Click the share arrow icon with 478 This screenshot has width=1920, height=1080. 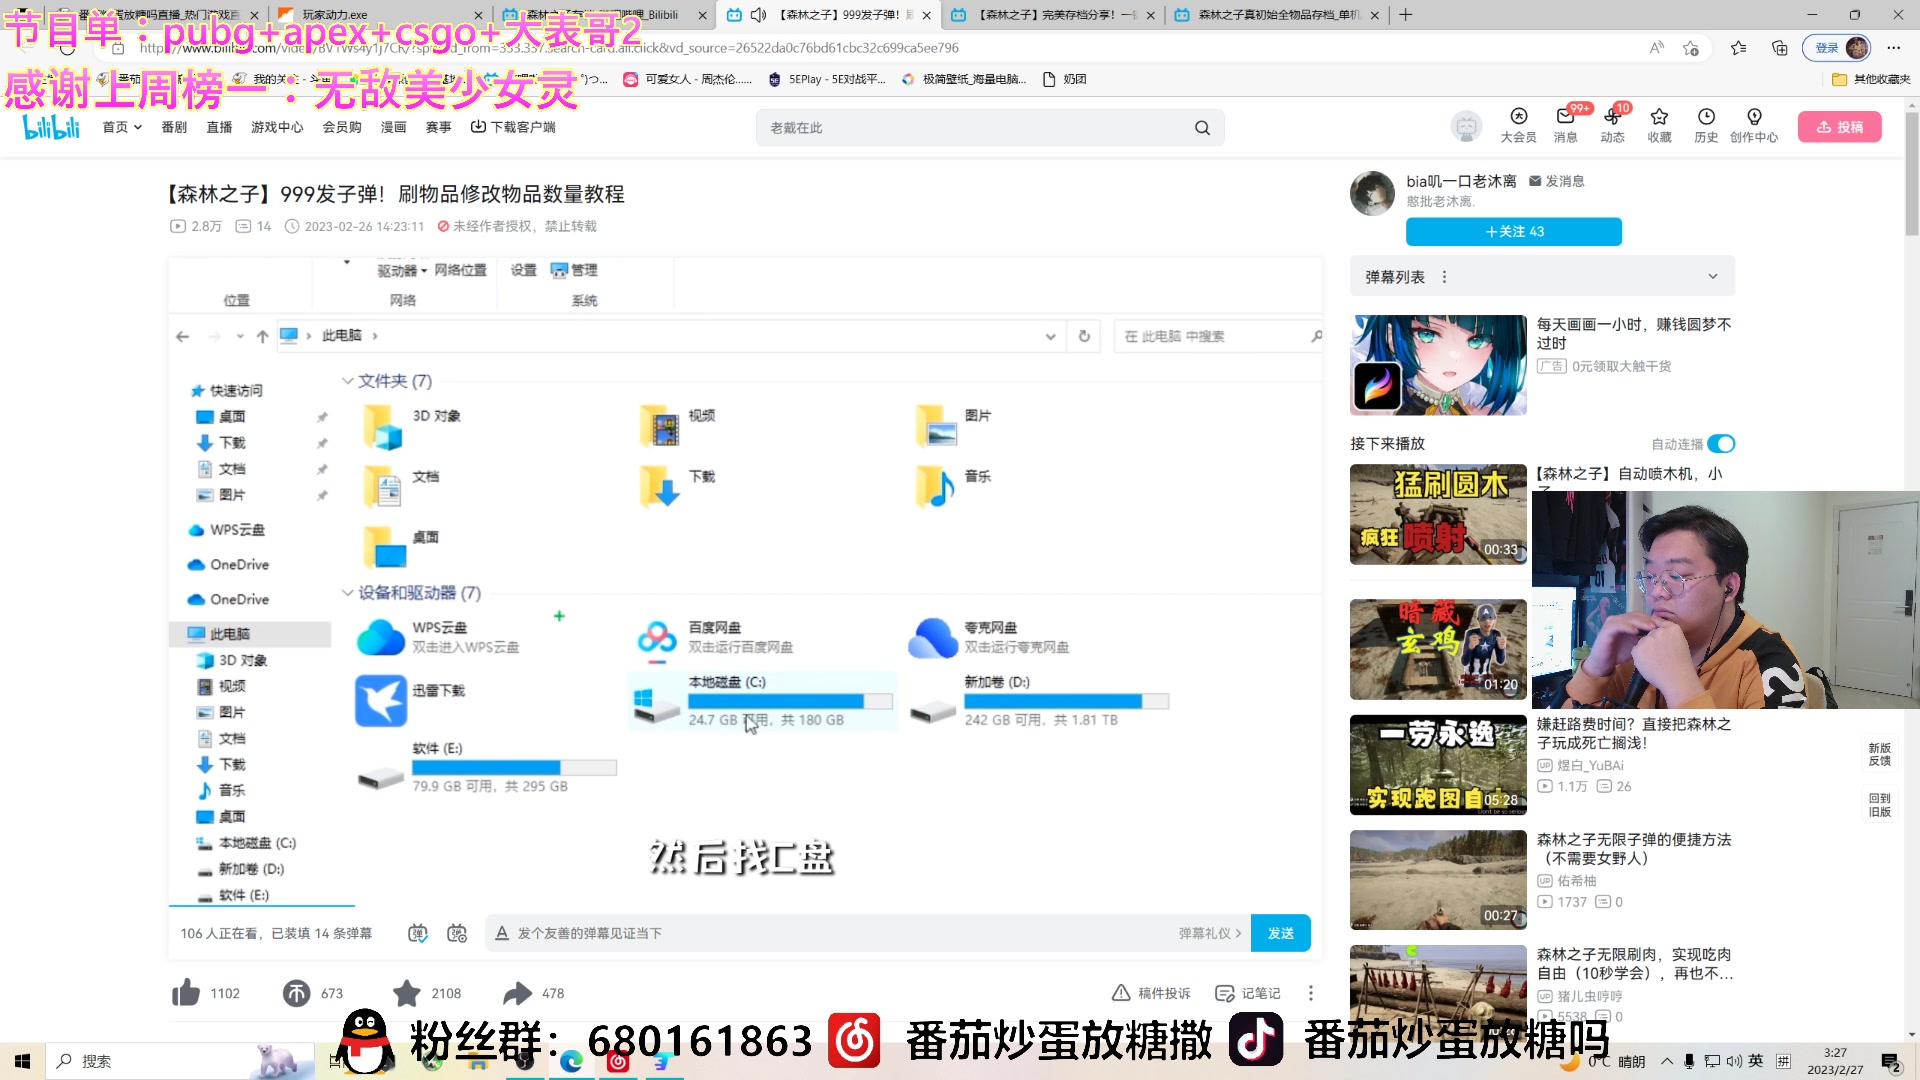coord(516,993)
